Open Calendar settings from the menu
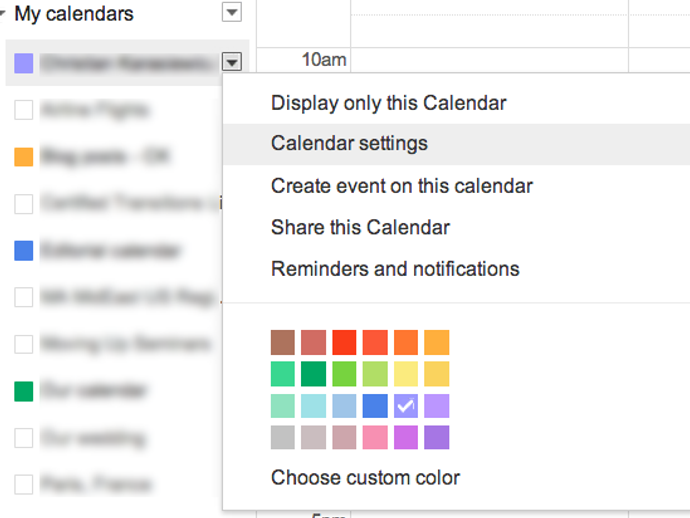 point(349,144)
